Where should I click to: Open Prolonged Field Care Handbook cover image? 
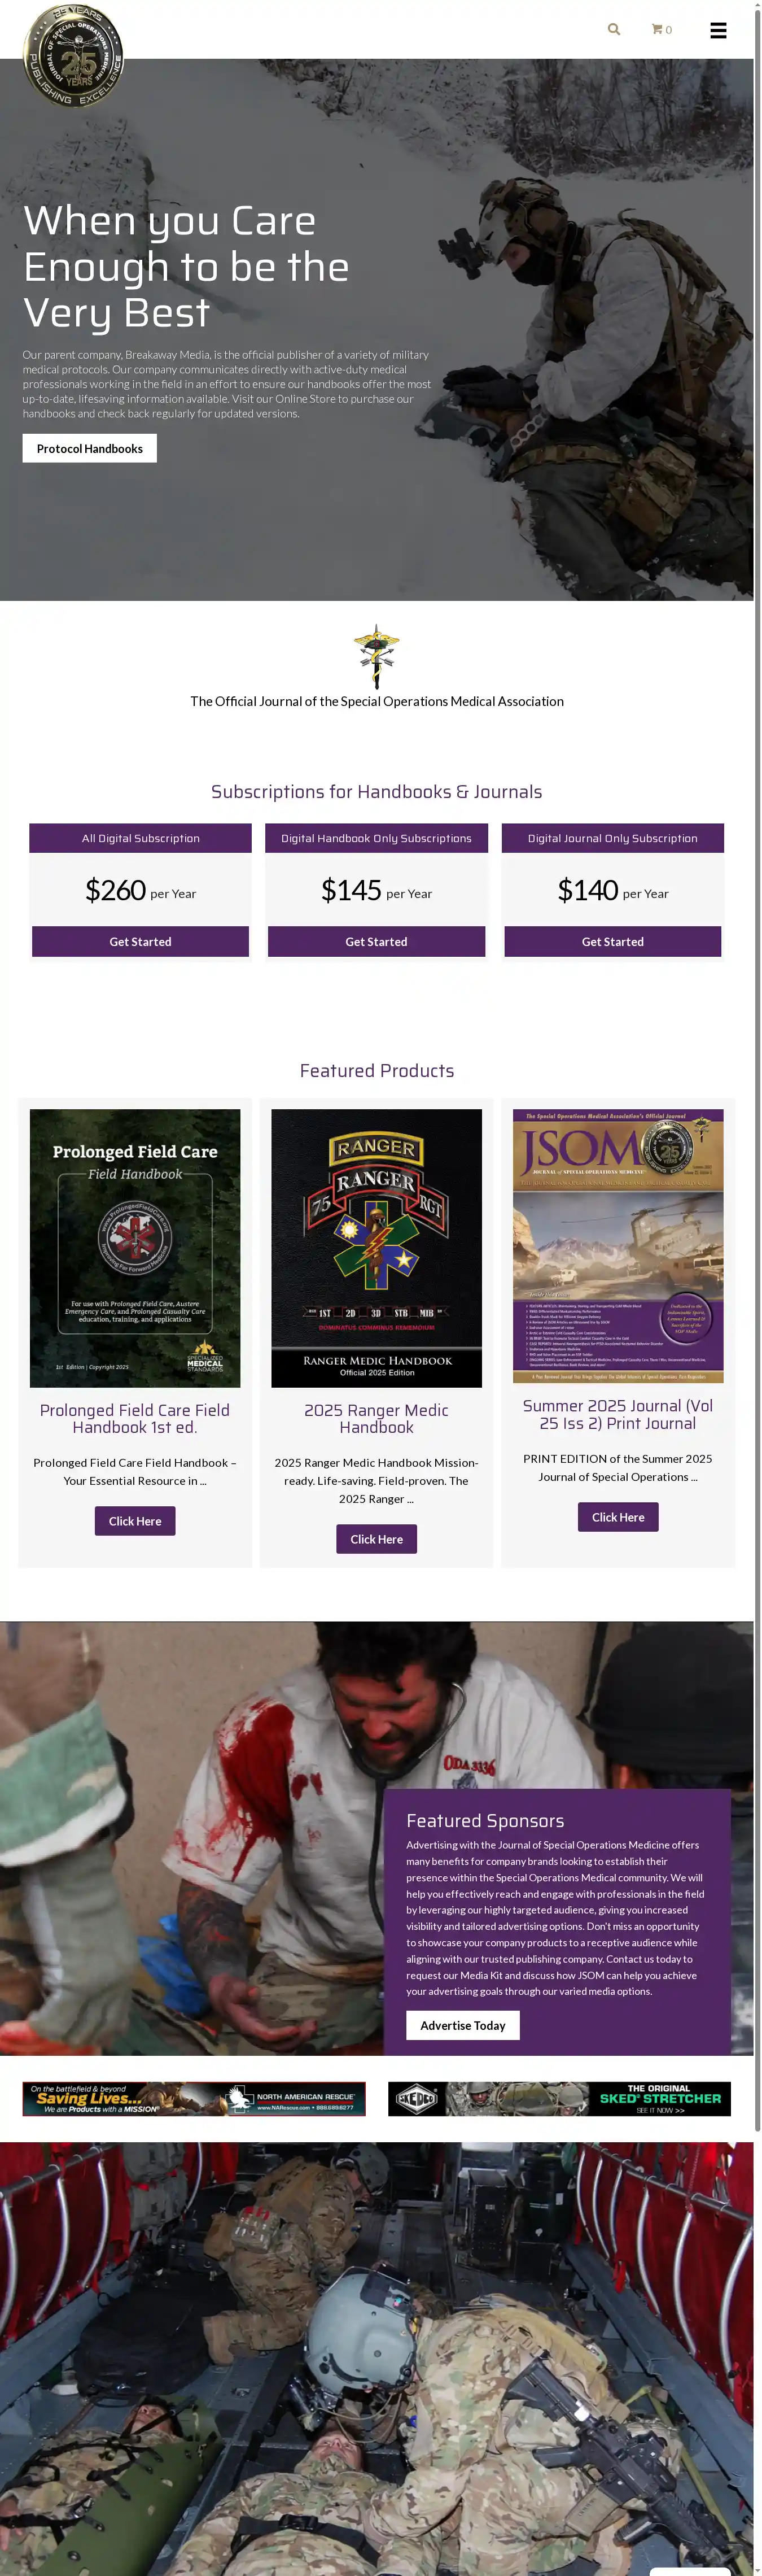click(x=135, y=1248)
